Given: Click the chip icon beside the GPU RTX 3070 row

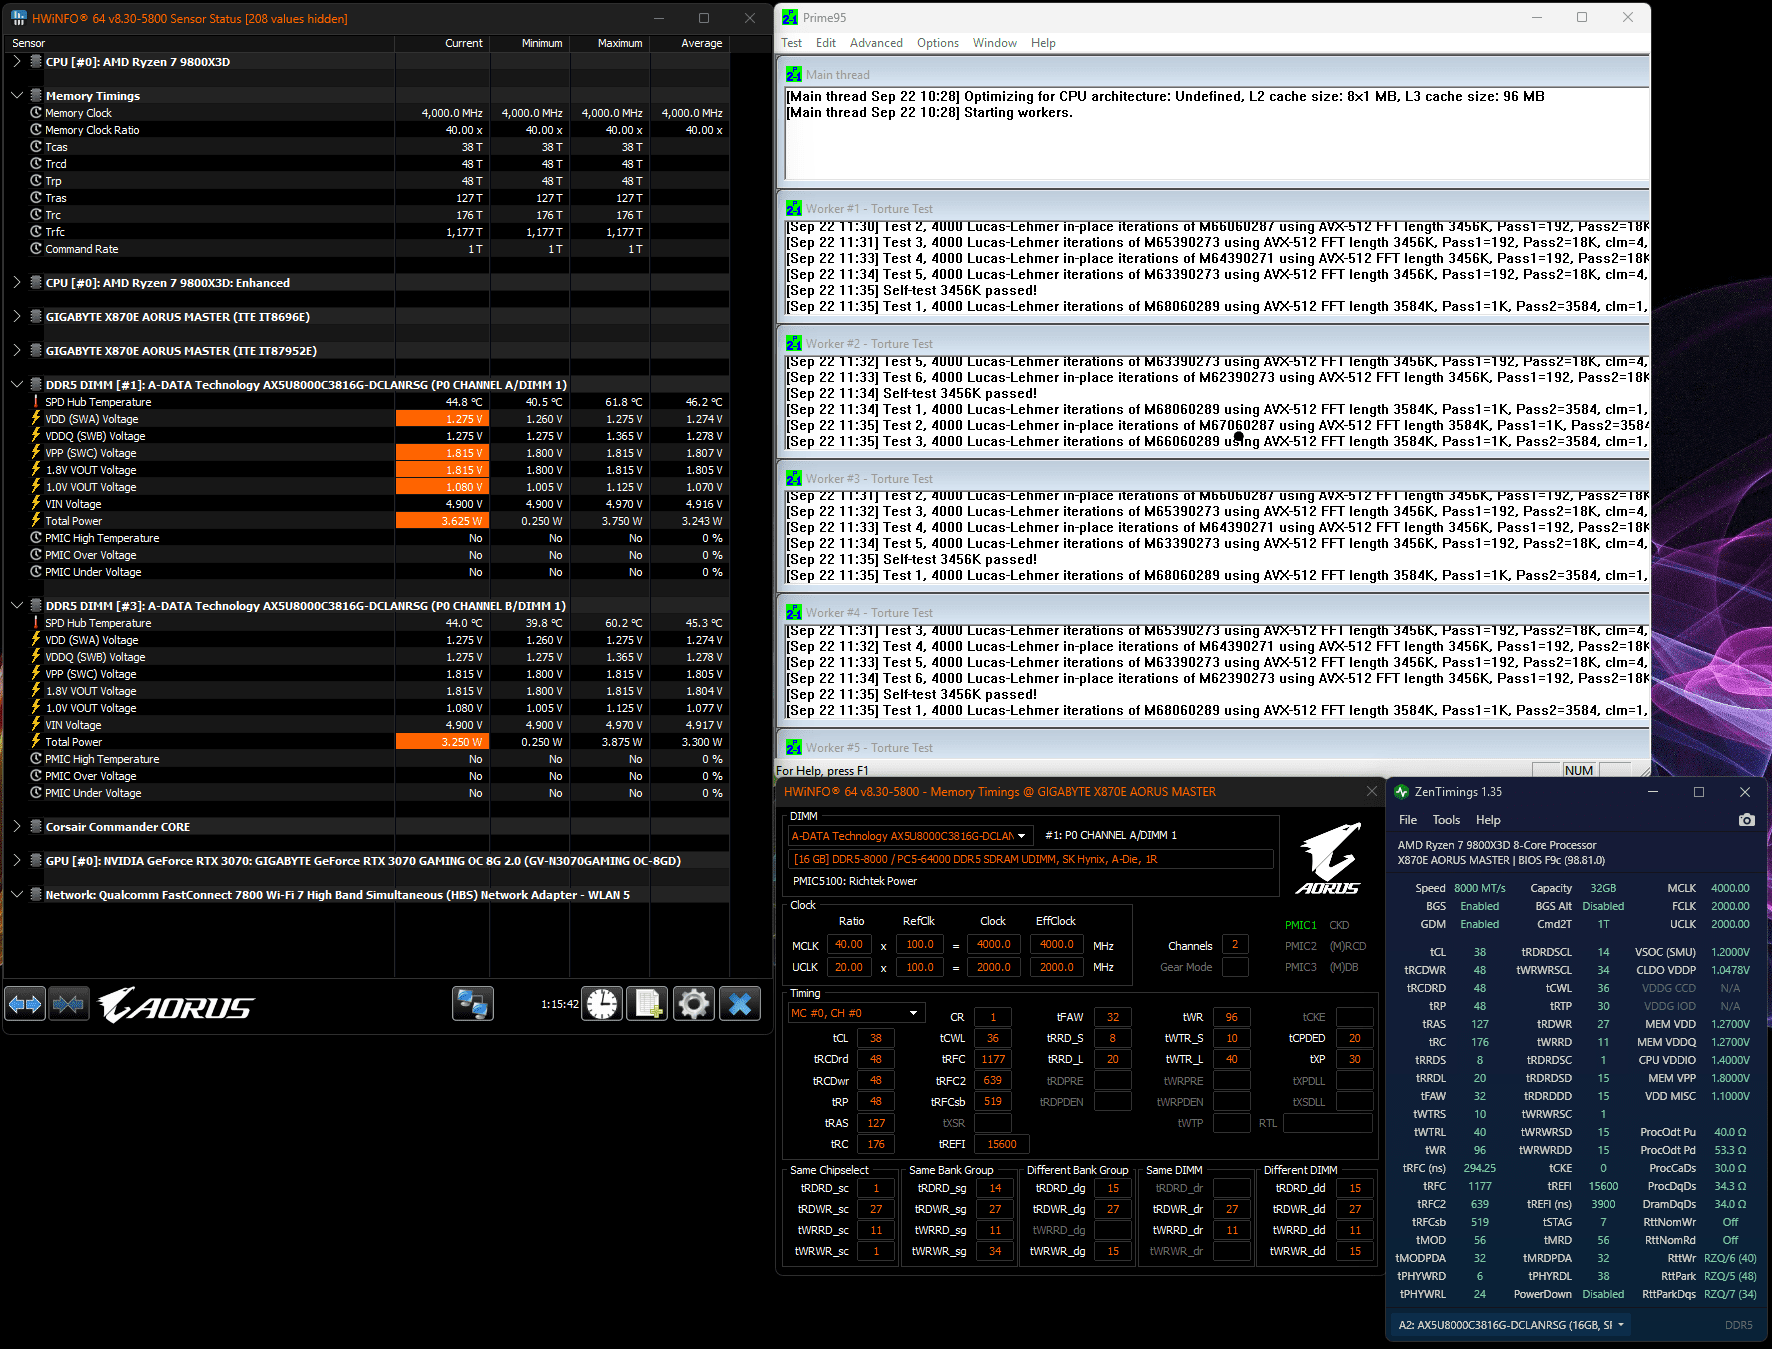Looking at the screenshot, I should 36,861.
